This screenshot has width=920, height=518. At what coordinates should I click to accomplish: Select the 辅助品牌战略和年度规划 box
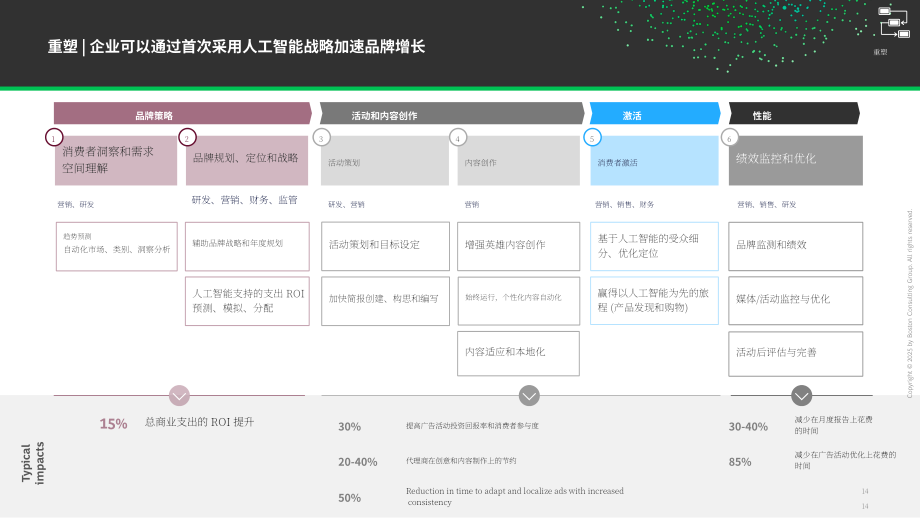click(x=247, y=246)
